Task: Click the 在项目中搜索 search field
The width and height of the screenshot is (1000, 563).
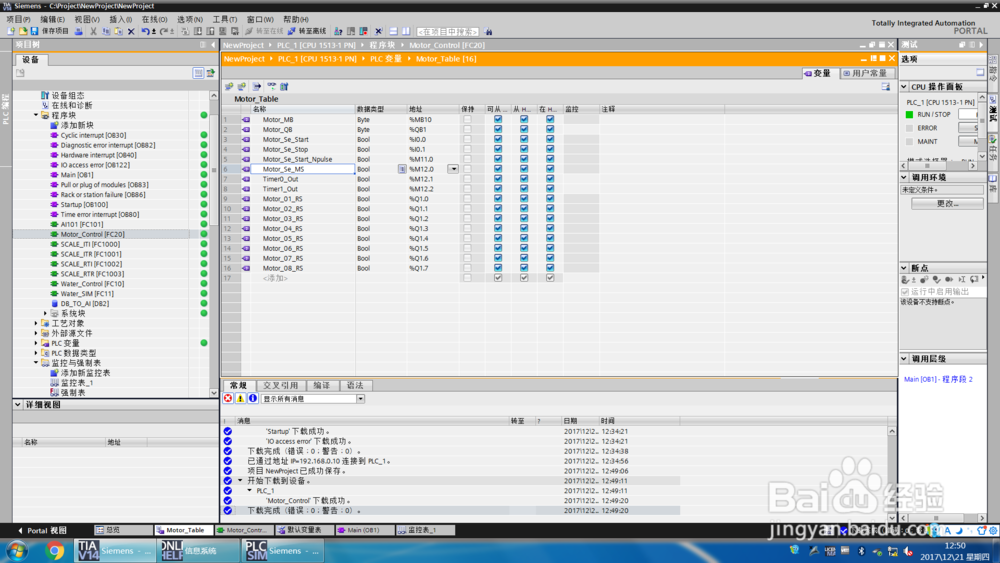Action: coord(448,31)
